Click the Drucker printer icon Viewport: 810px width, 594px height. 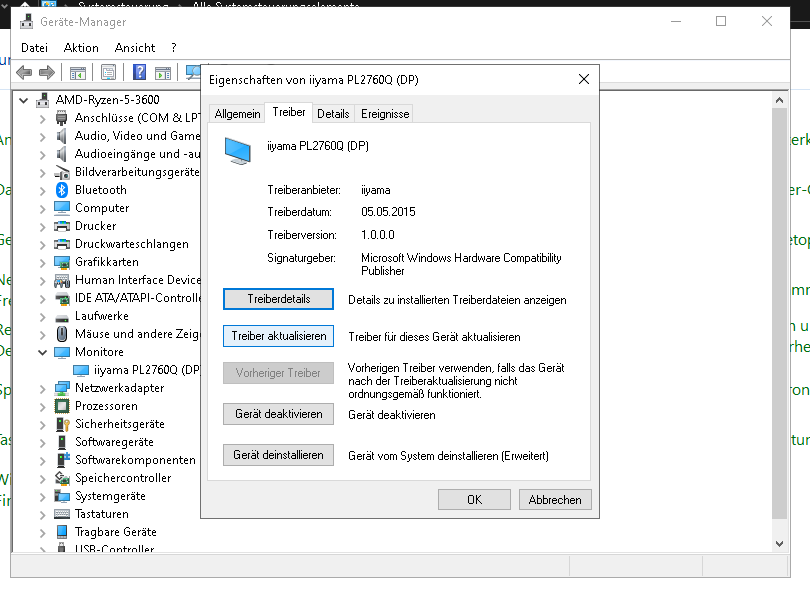(62, 226)
